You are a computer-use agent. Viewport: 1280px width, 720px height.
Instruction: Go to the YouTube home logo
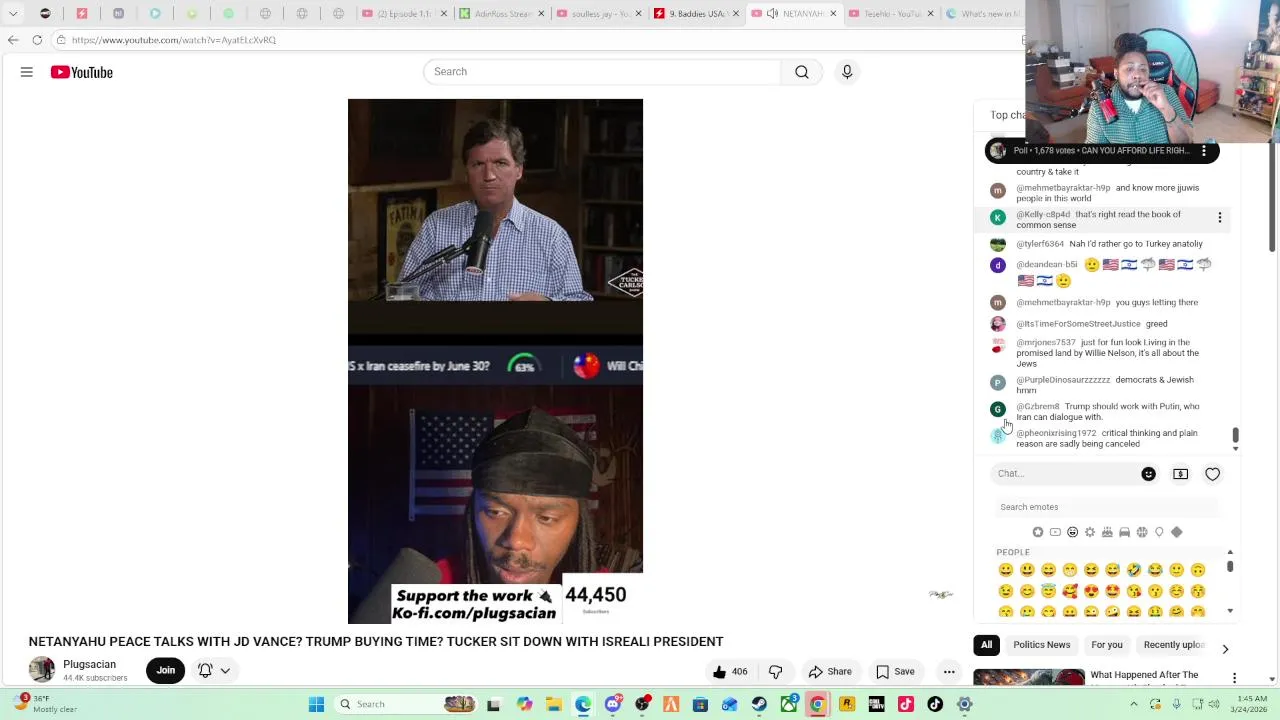82,72
